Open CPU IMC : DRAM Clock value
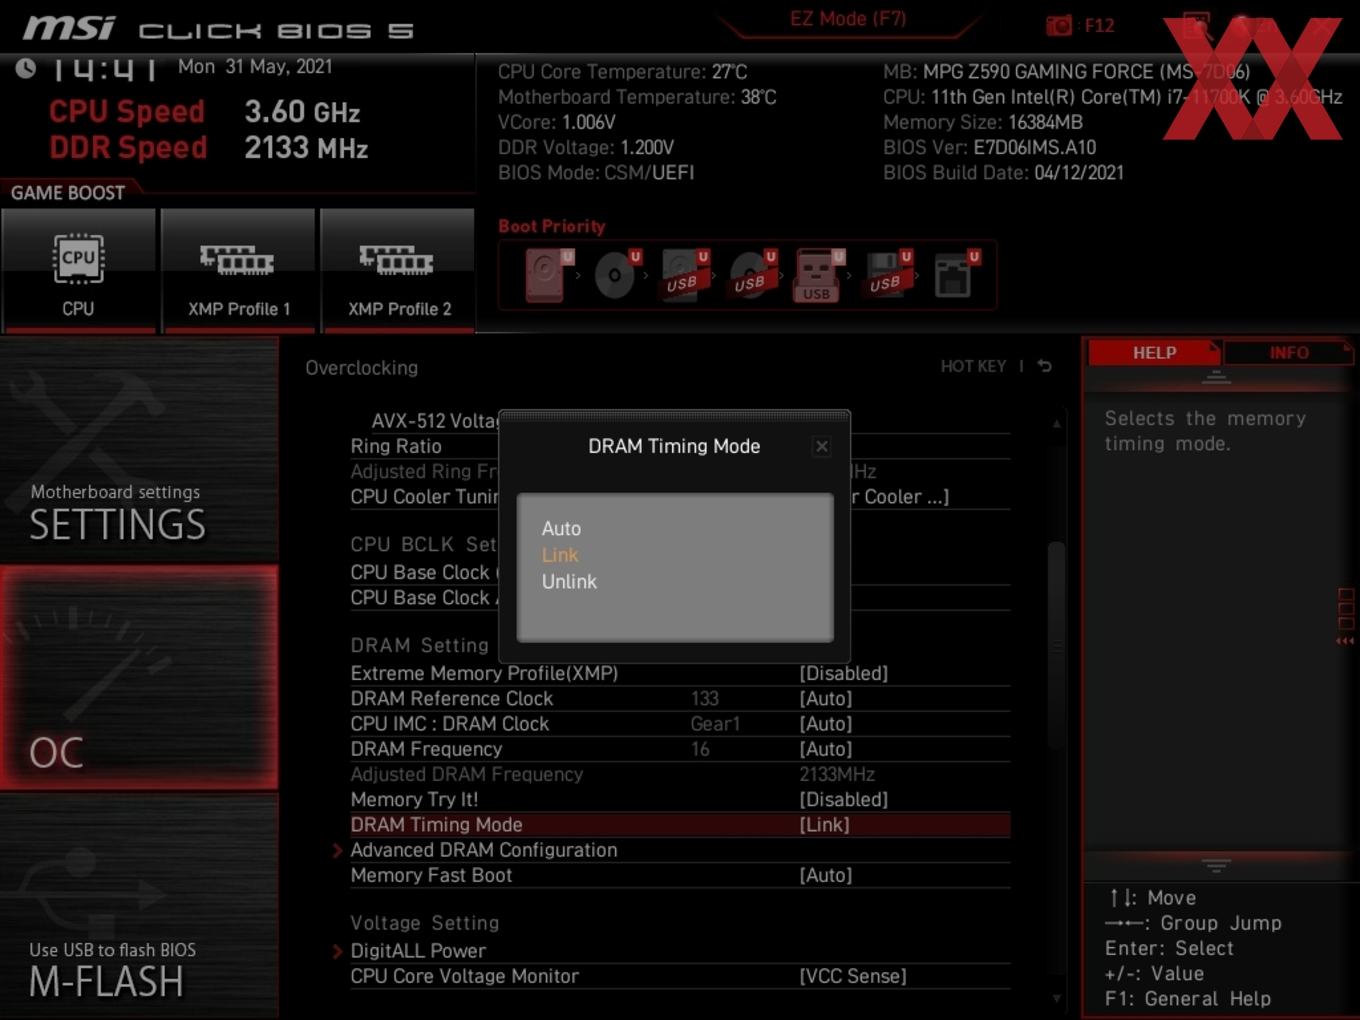 (x=825, y=724)
